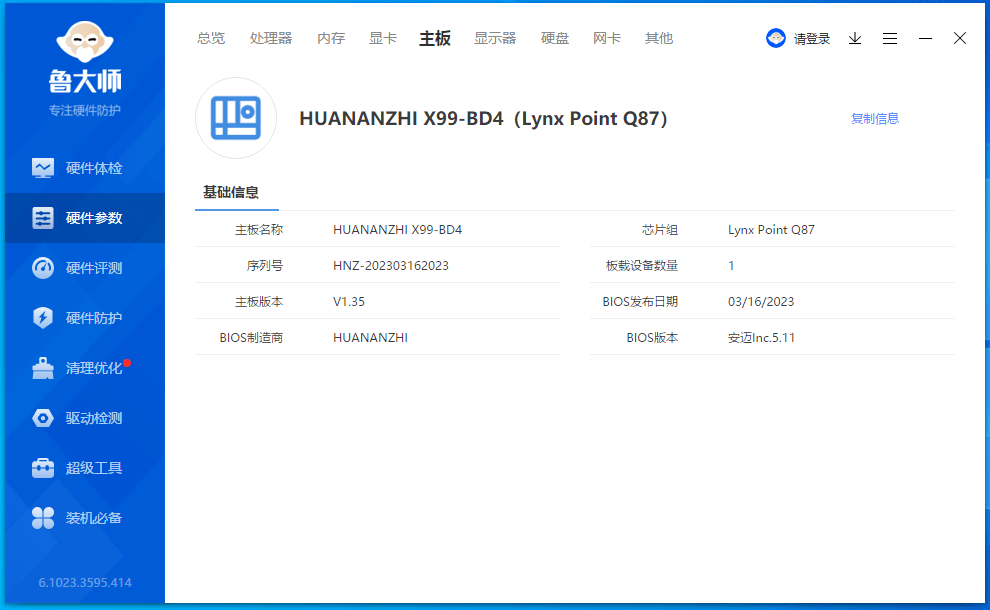Viewport: 990px width, 610px height.
Task: Select the 主板 motherboard tab
Action: [x=435, y=39]
